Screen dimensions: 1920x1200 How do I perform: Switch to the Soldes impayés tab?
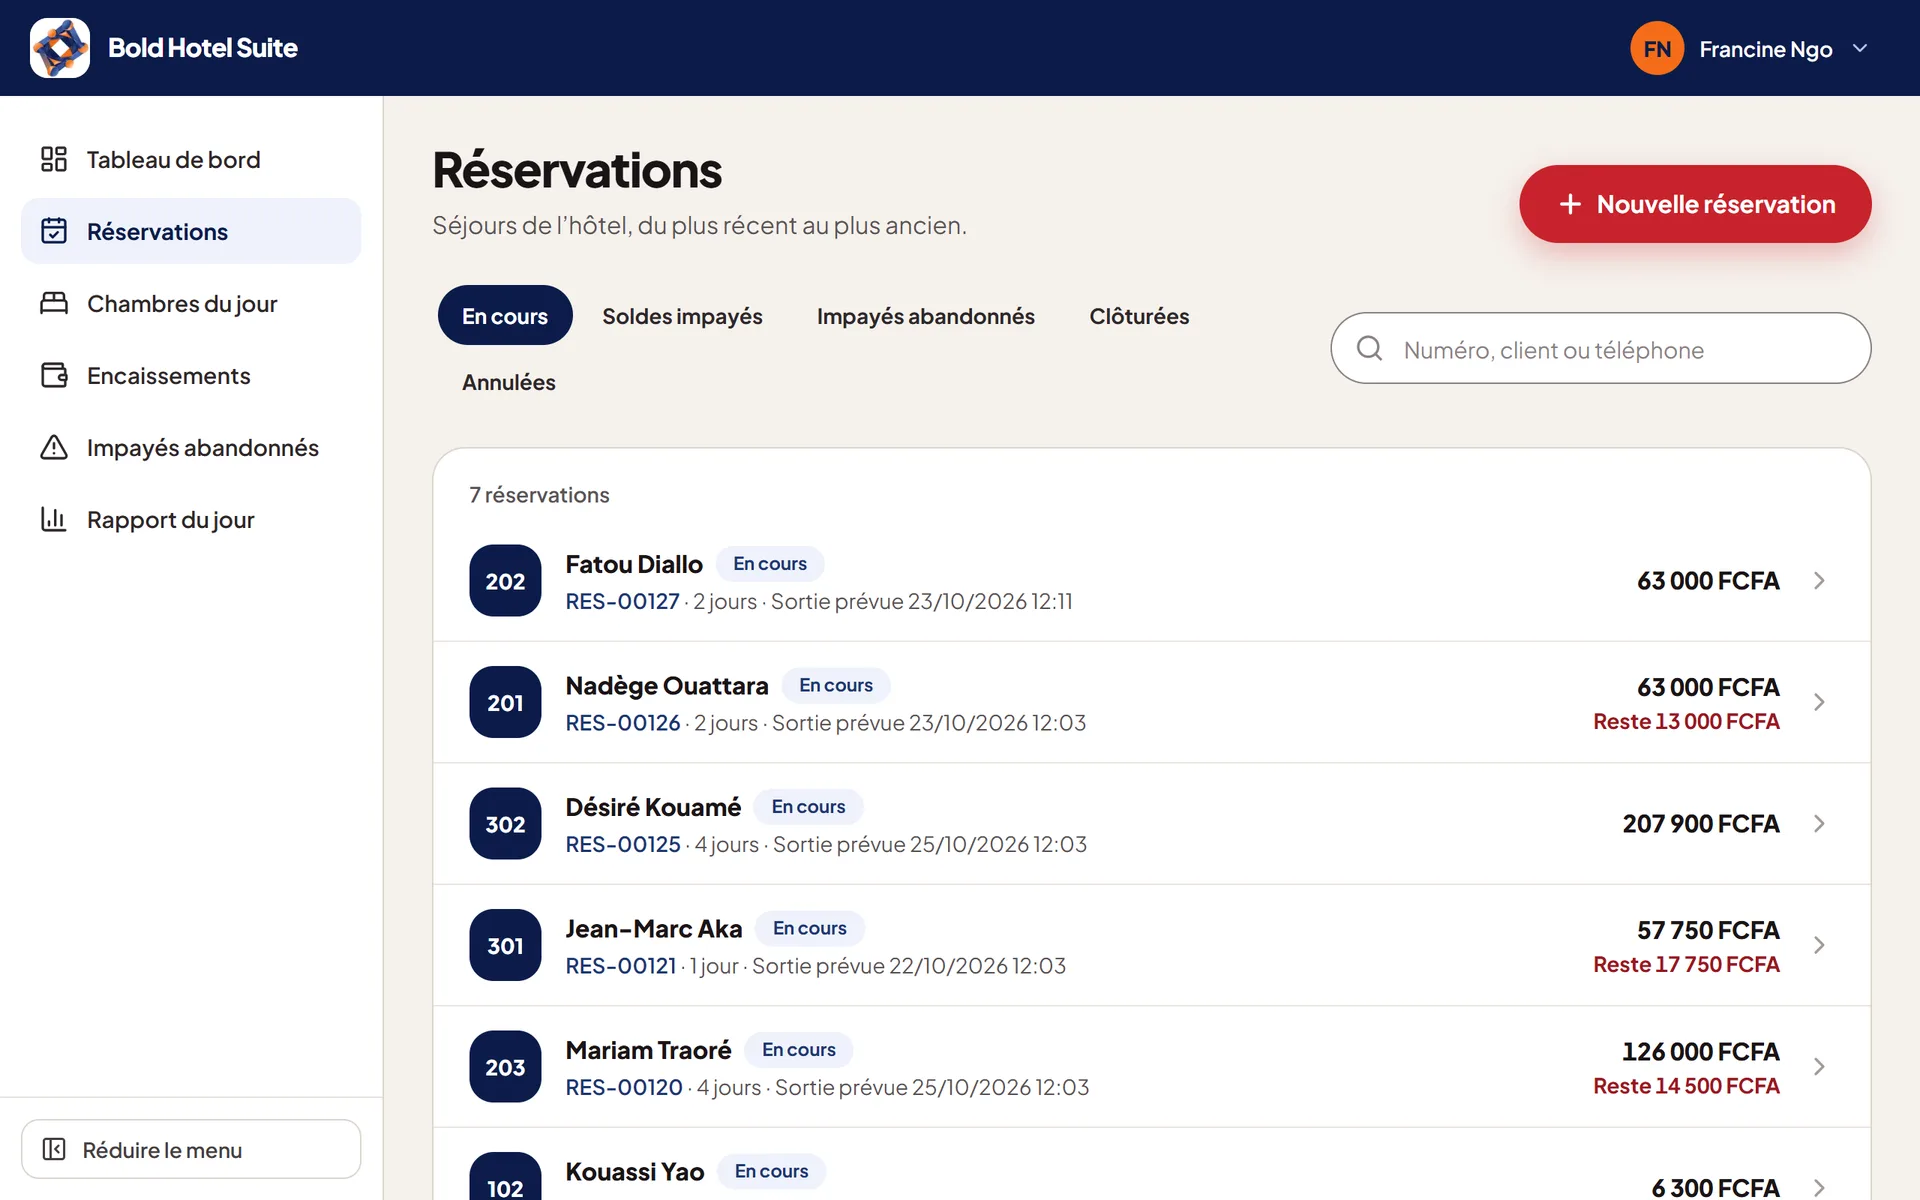point(682,316)
